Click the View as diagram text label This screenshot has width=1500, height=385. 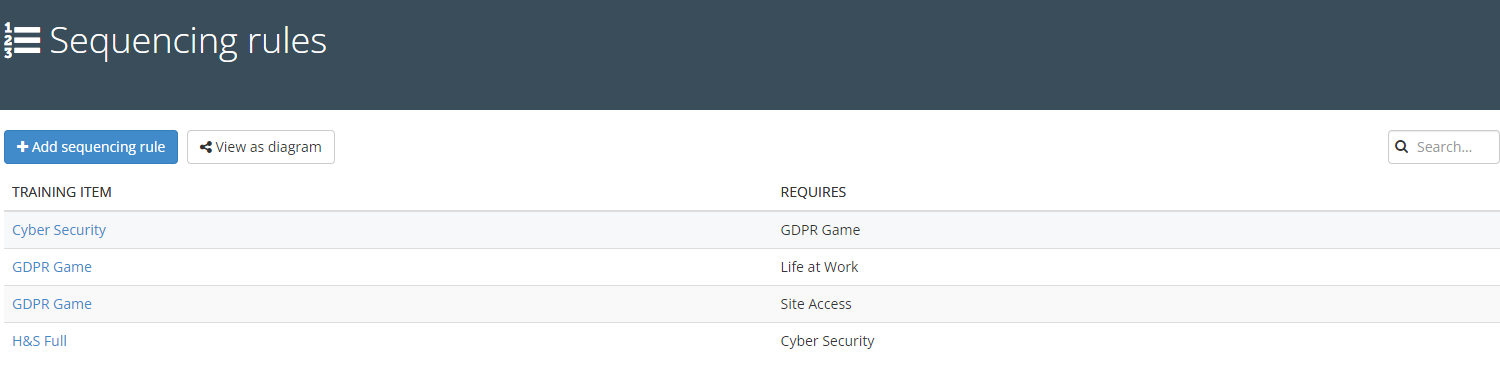tap(269, 147)
